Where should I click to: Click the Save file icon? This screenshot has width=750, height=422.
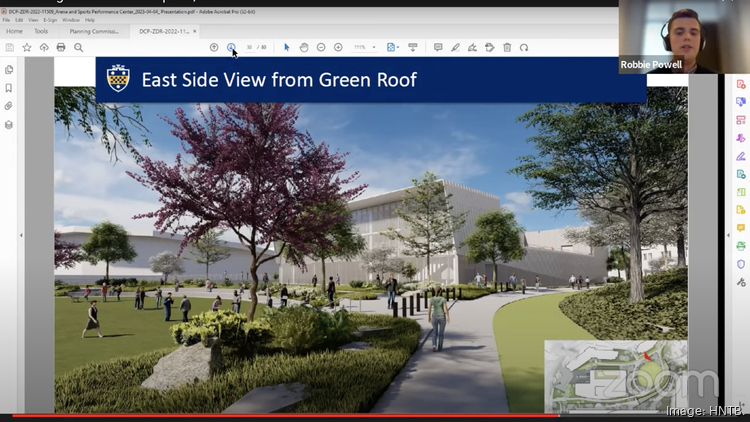tap(10, 47)
